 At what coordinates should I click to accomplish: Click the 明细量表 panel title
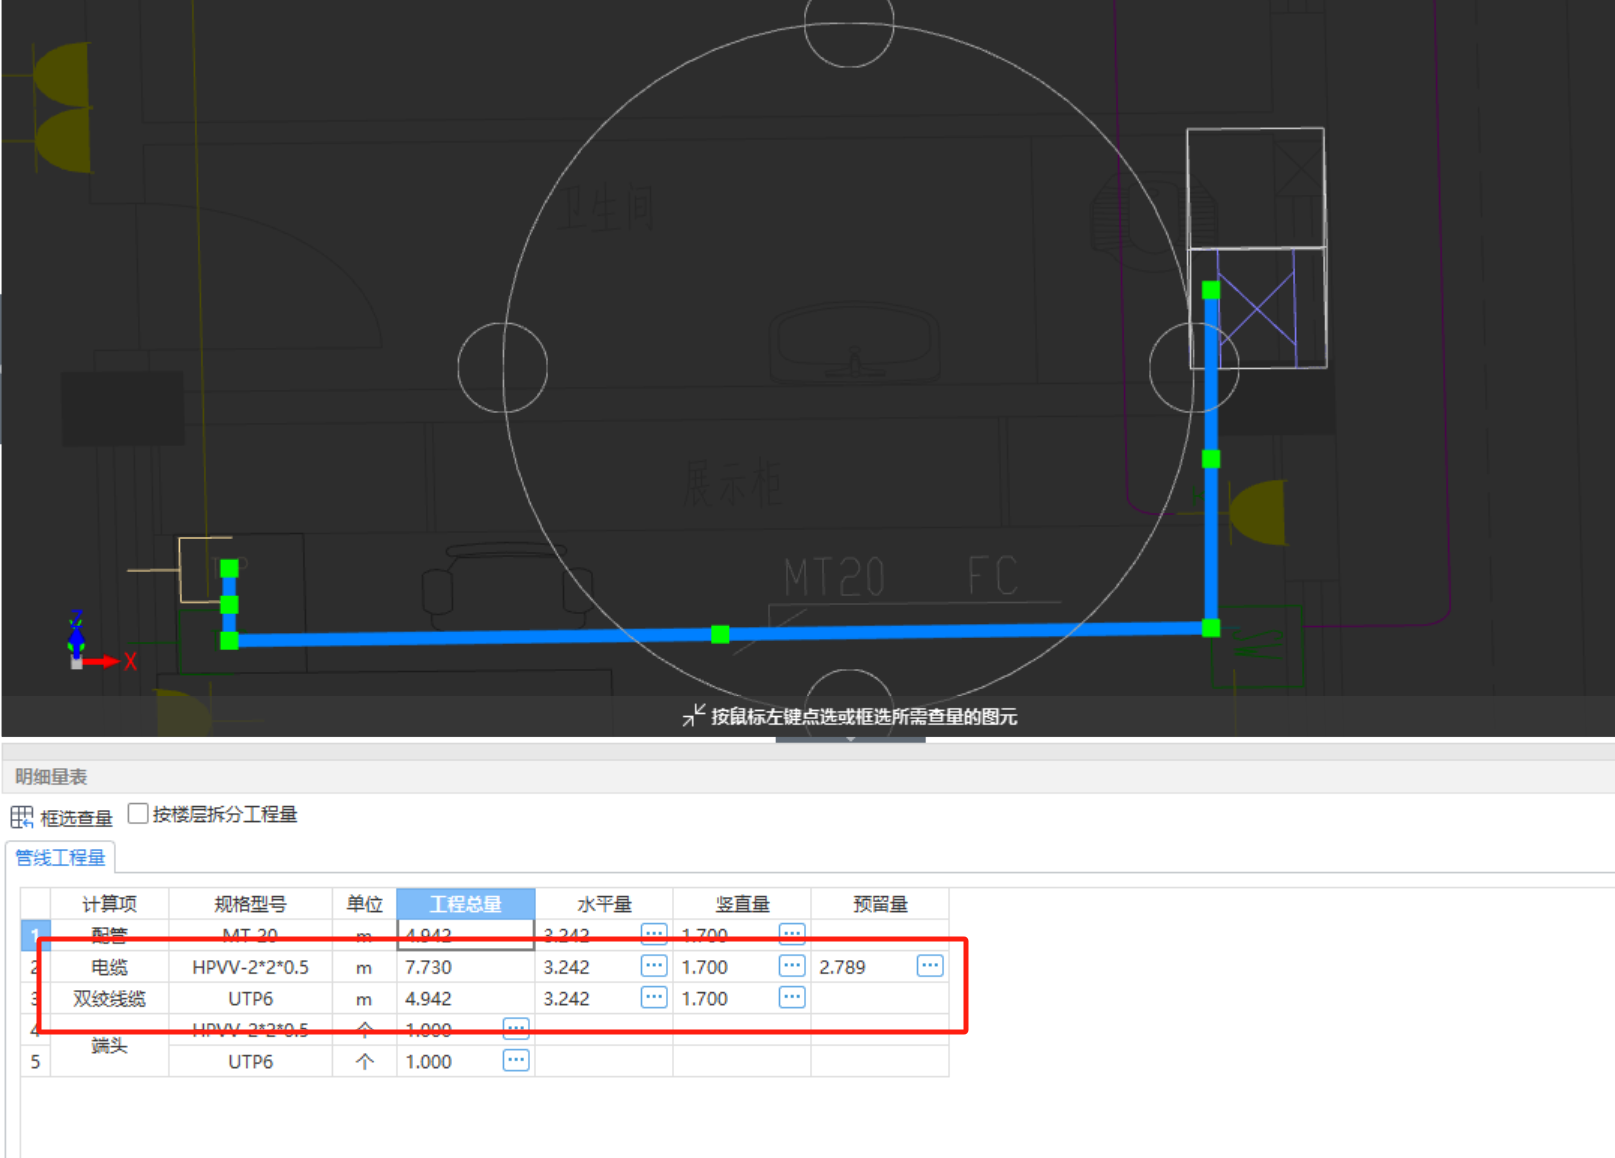[51, 777]
